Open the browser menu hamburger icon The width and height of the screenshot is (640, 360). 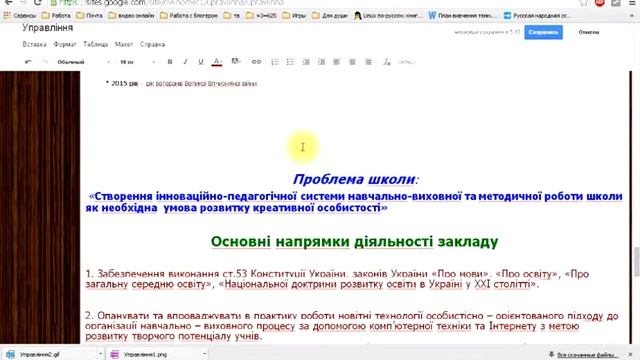coord(631,2)
